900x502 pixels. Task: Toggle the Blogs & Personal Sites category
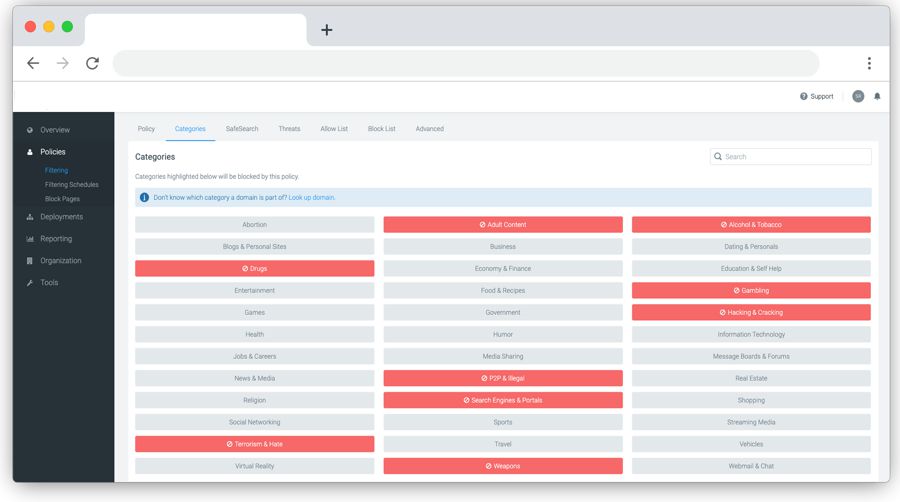click(x=254, y=247)
